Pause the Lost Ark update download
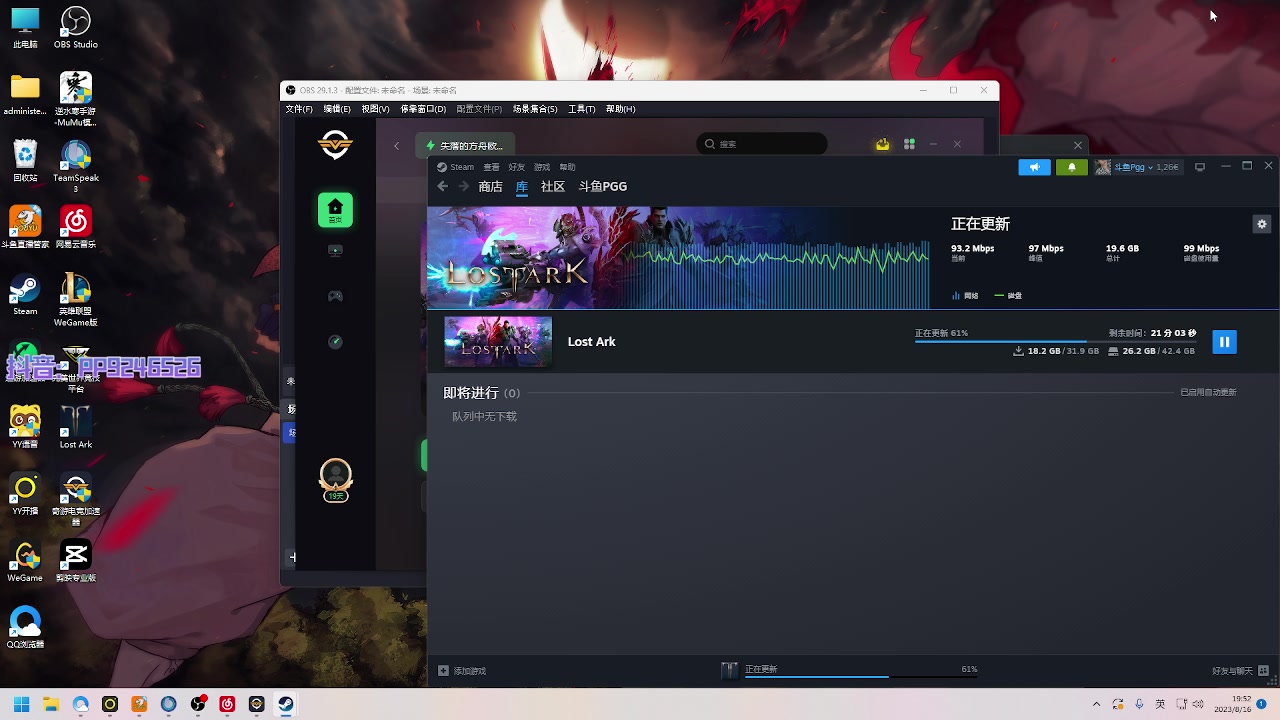 click(x=1224, y=342)
